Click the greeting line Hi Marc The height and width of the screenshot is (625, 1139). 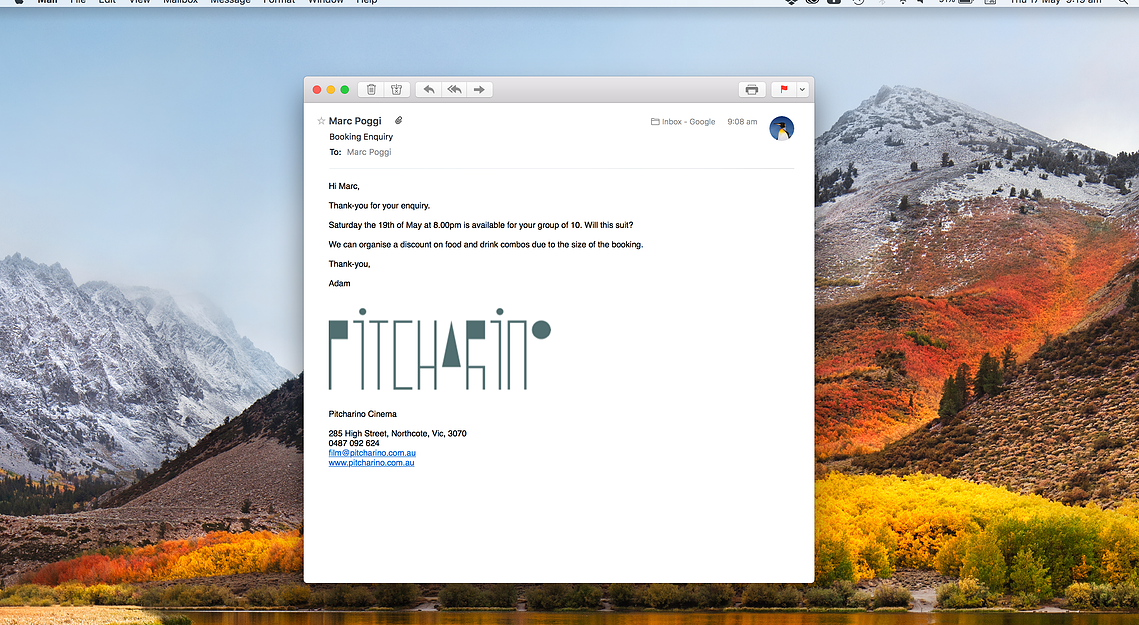[x=344, y=186]
